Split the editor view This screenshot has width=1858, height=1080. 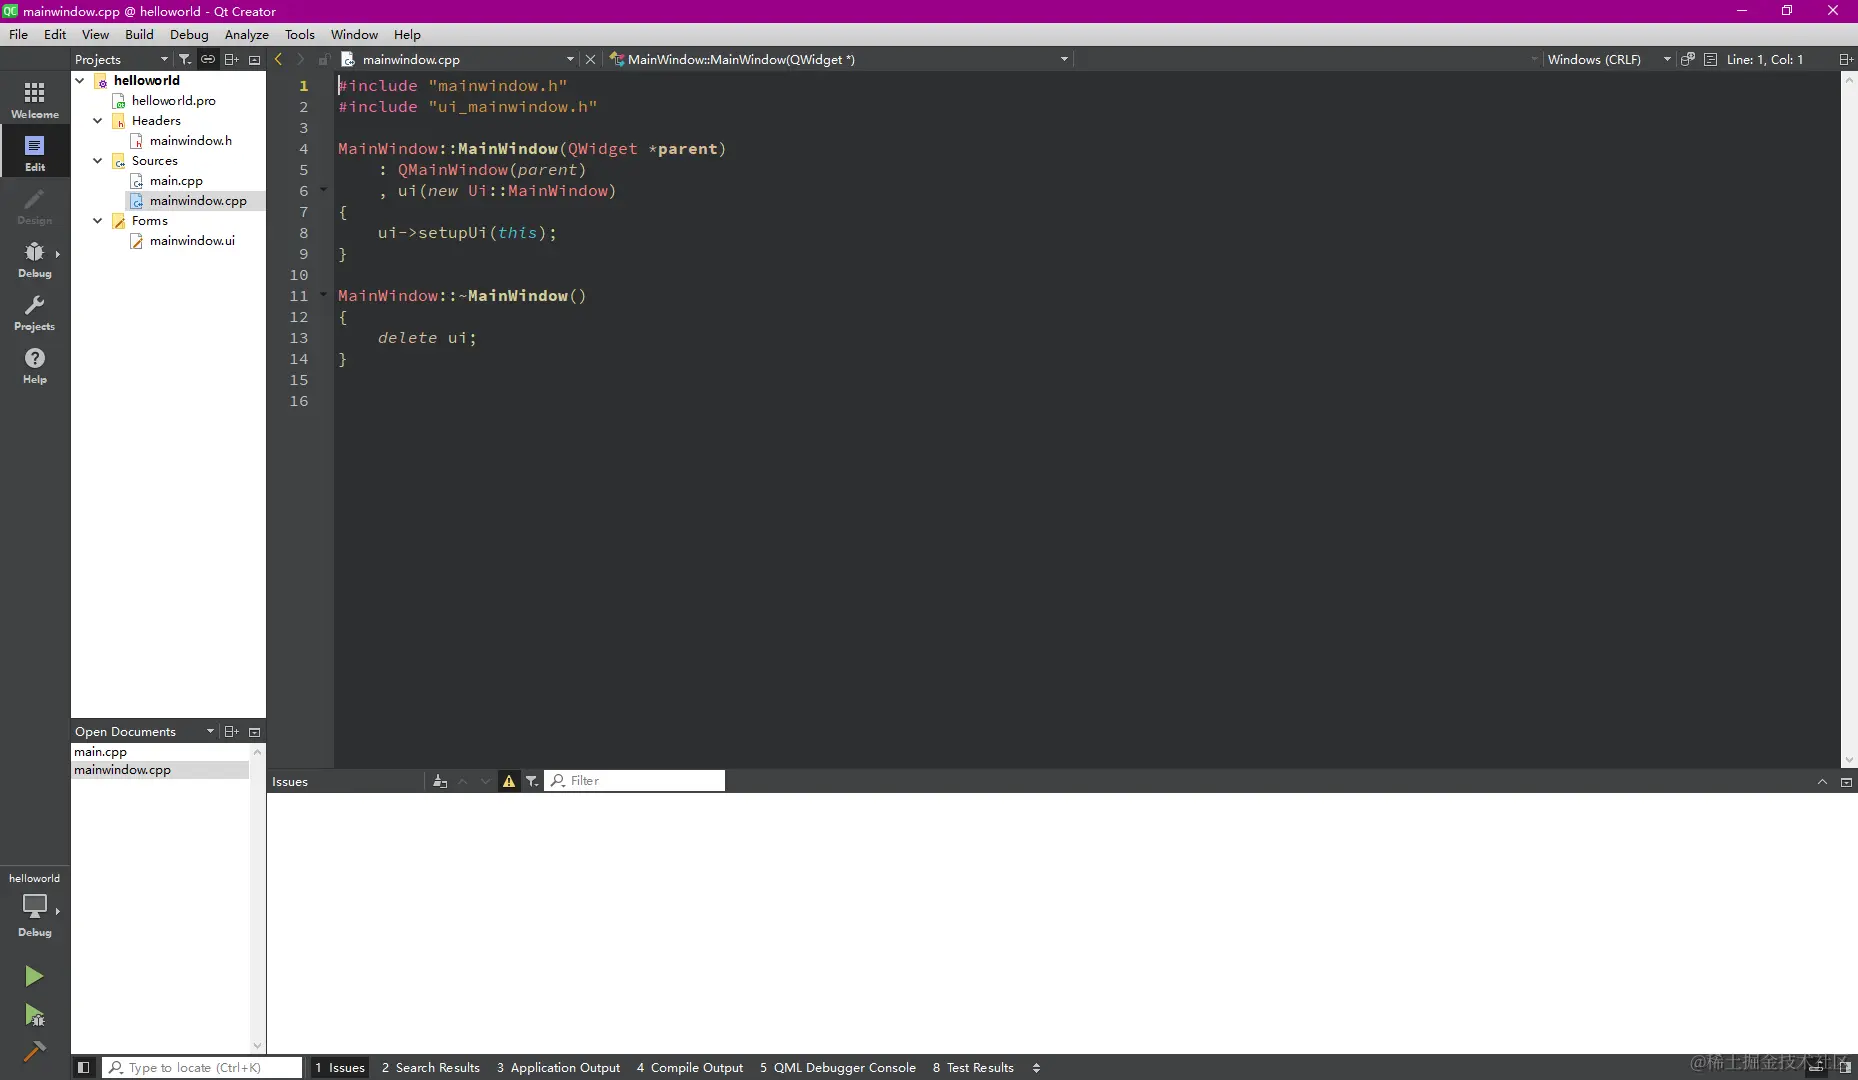pos(1846,59)
